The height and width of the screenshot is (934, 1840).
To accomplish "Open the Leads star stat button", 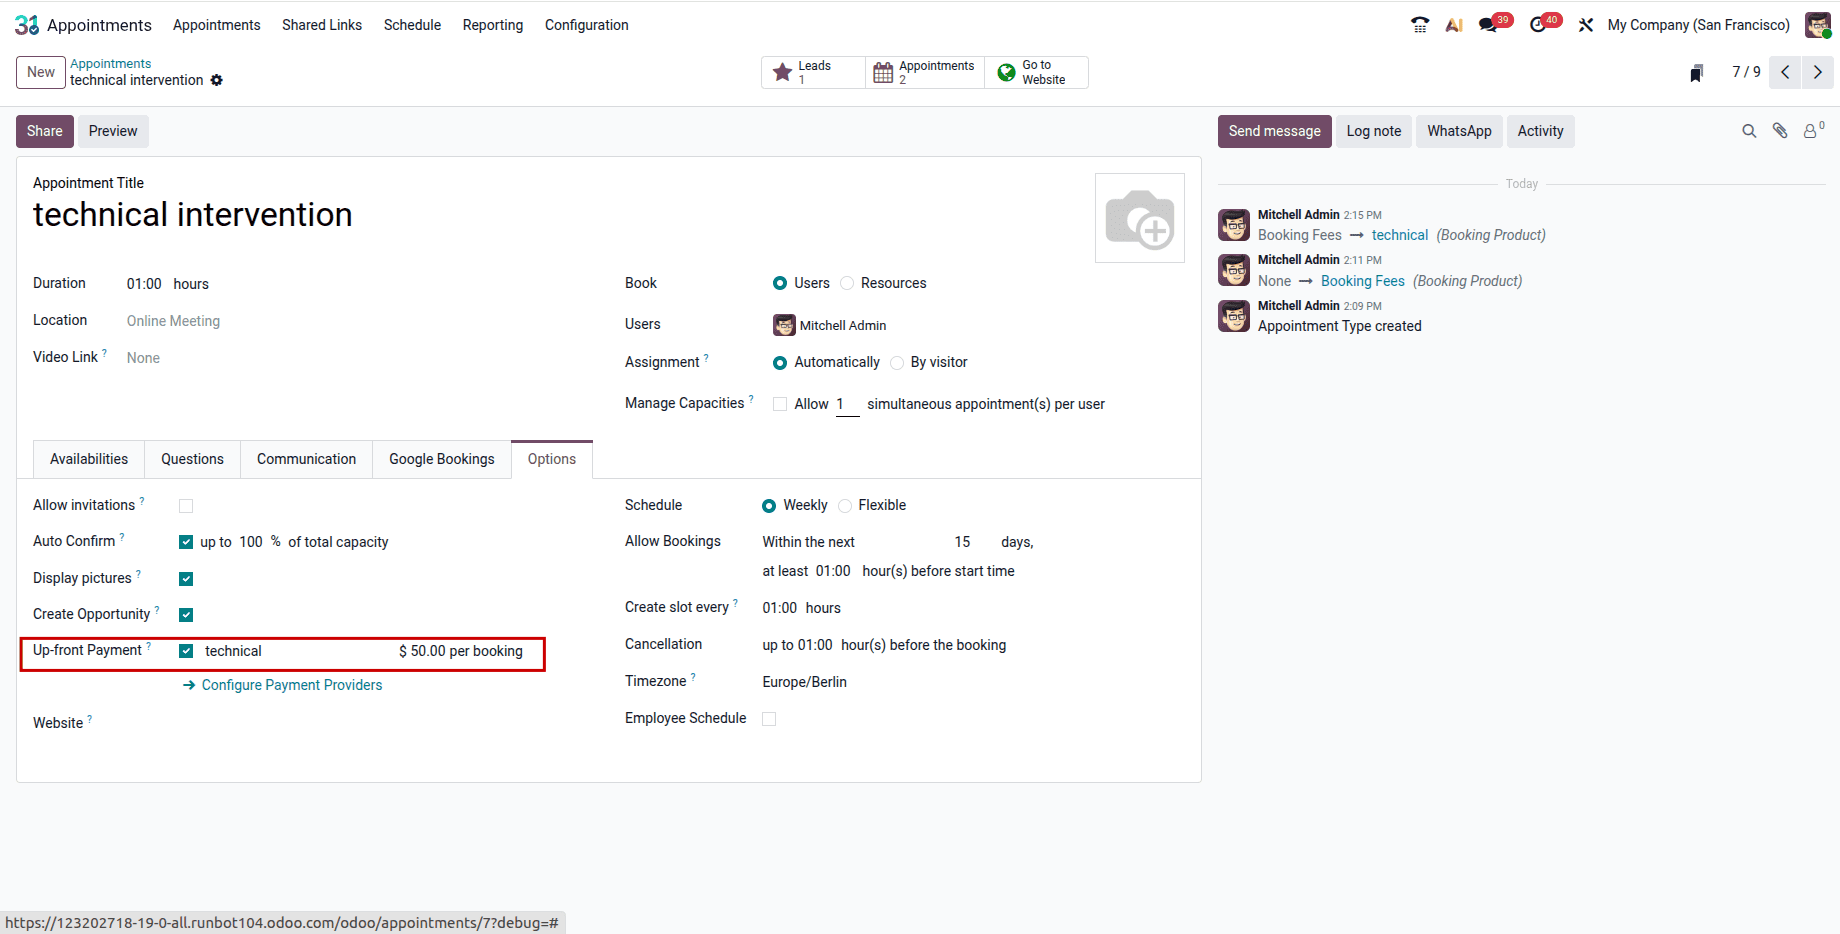I will point(813,72).
